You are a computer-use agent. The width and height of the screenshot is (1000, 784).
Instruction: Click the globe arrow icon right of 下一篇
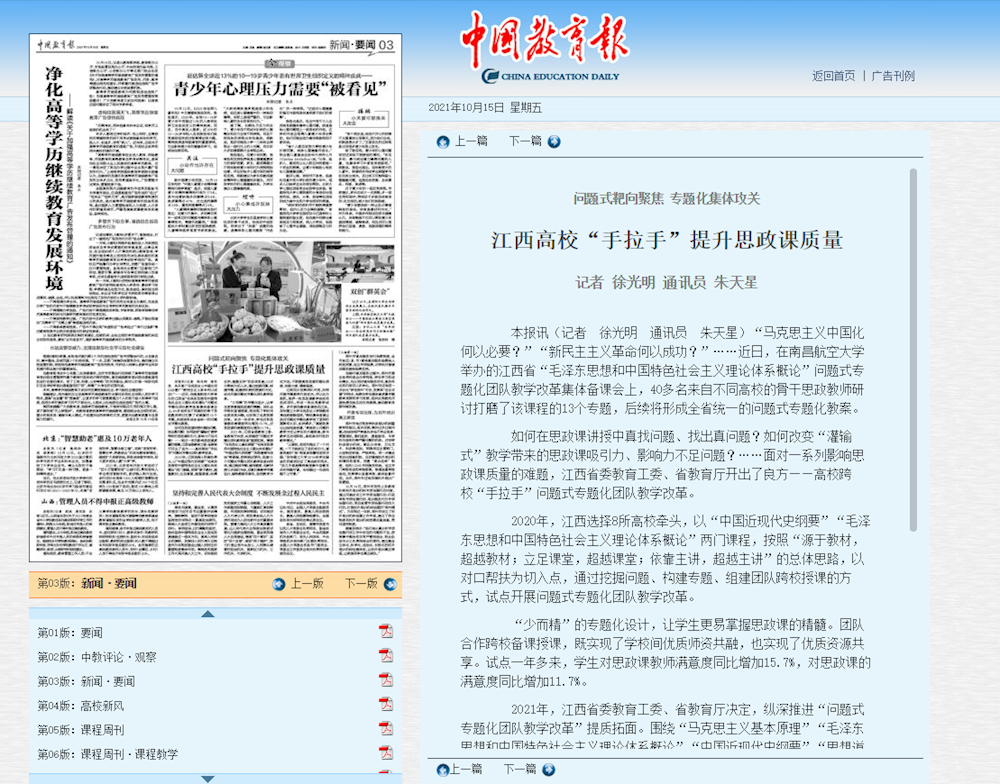pyautogui.click(x=553, y=142)
